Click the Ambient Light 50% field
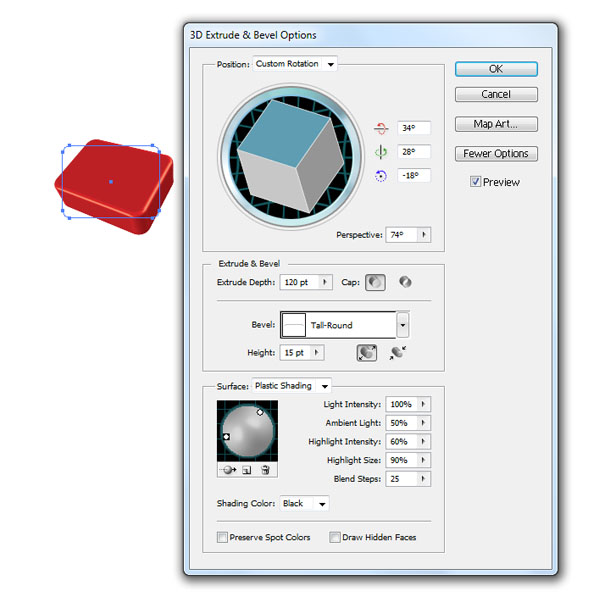The height and width of the screenshot is (600, 600). (x=401, y=423)
